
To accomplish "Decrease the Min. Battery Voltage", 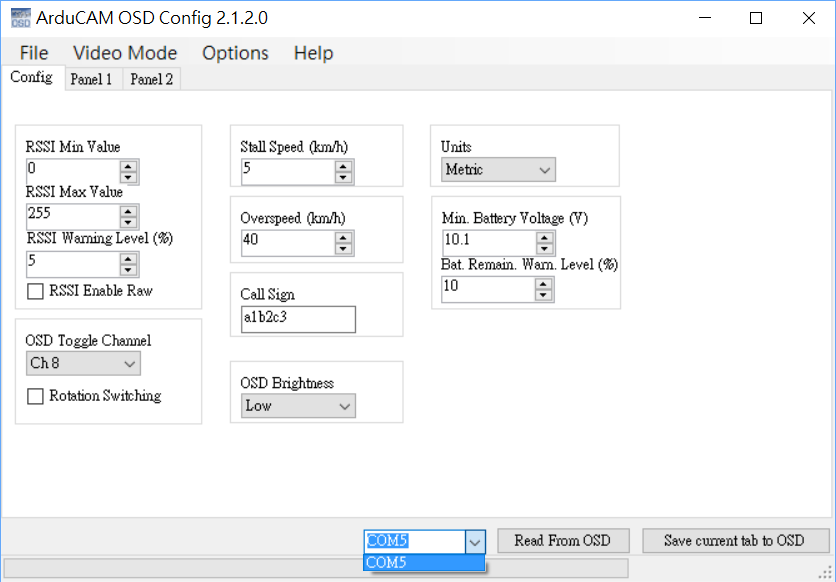I will pyautogui.click(x=544, y=249).
